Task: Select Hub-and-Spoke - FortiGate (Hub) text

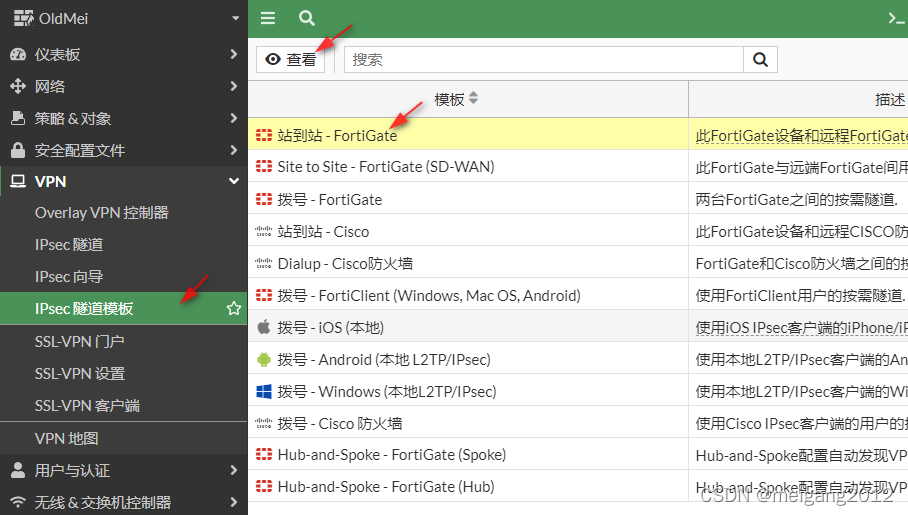Action: 386,487
